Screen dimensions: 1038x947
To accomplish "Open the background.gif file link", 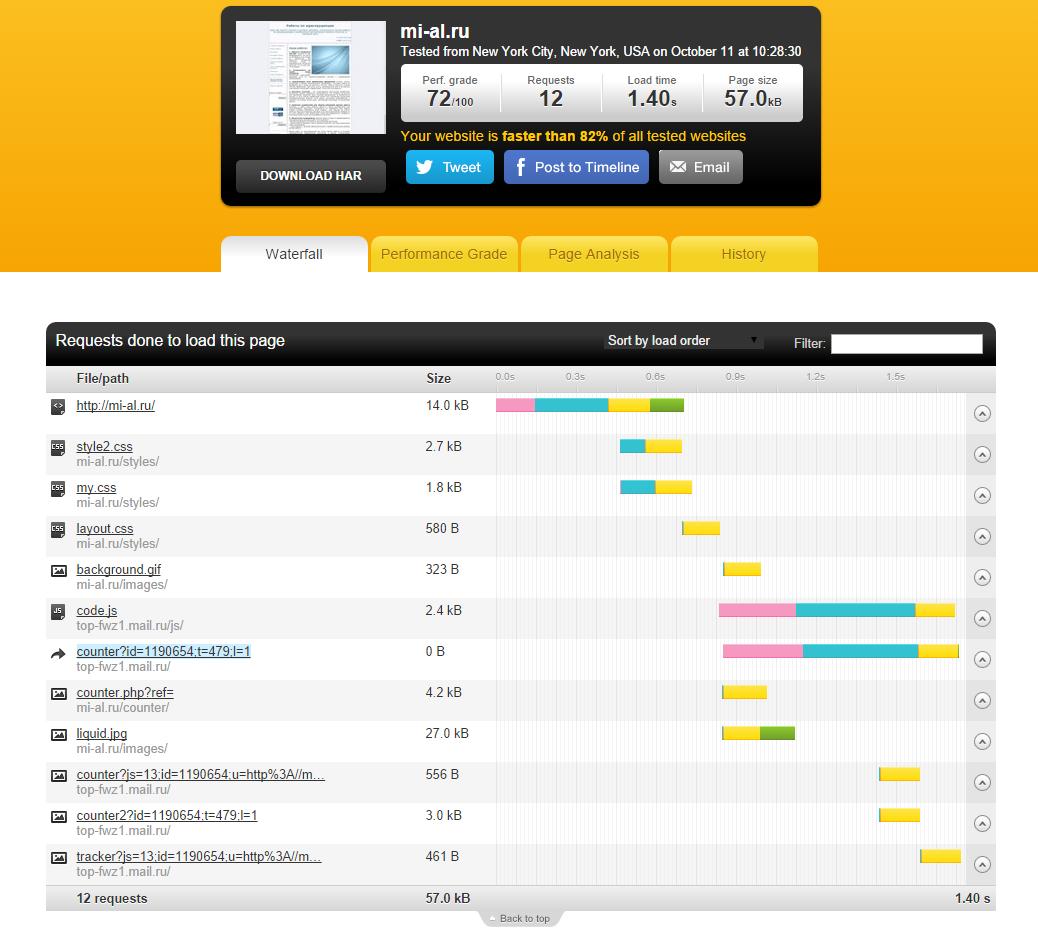I will [x=118, y=570].
